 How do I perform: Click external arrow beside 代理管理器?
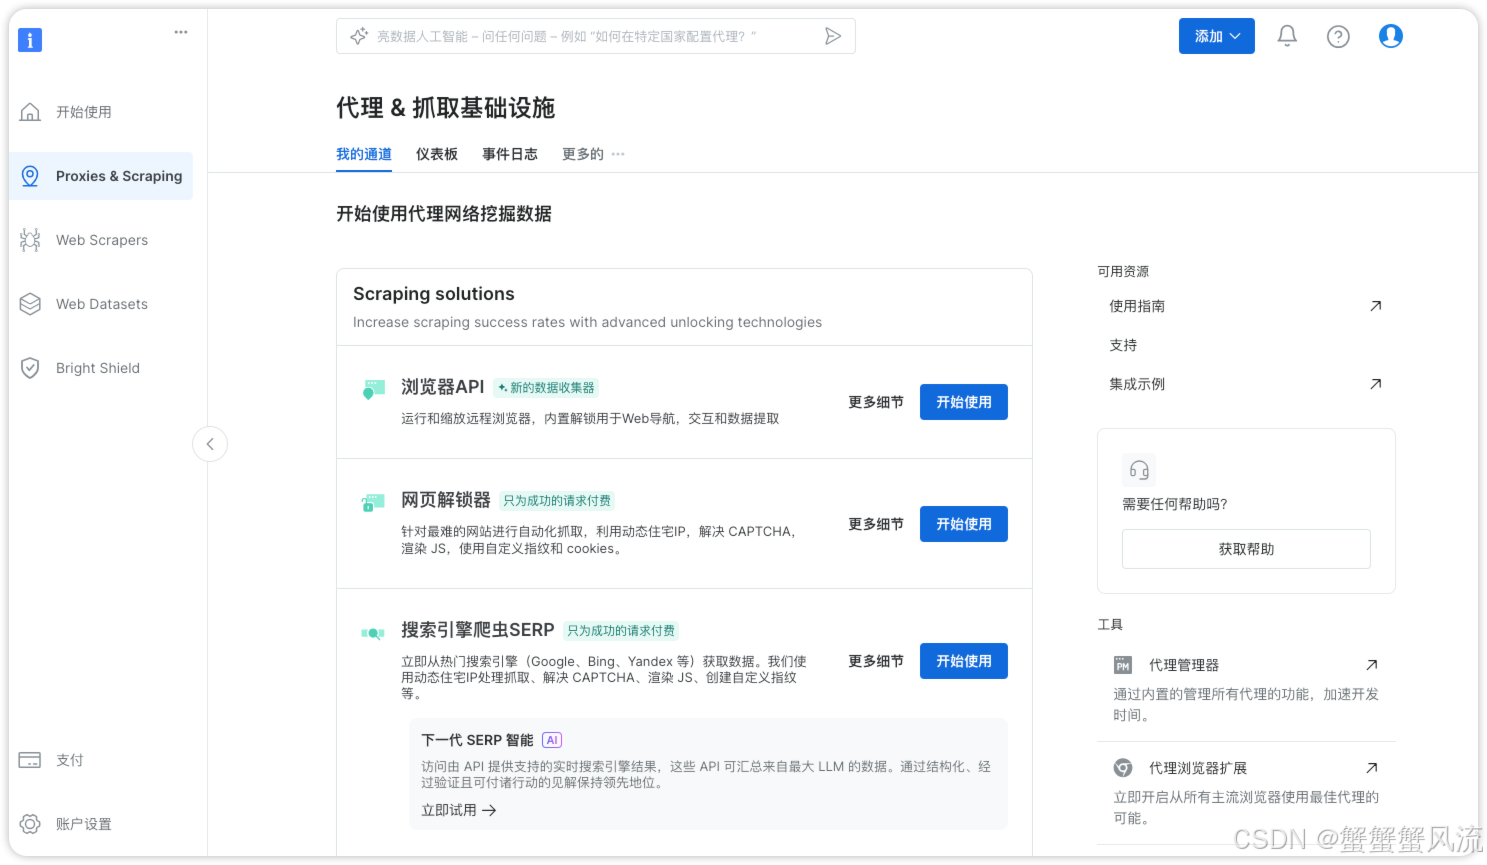point(1372,665)
